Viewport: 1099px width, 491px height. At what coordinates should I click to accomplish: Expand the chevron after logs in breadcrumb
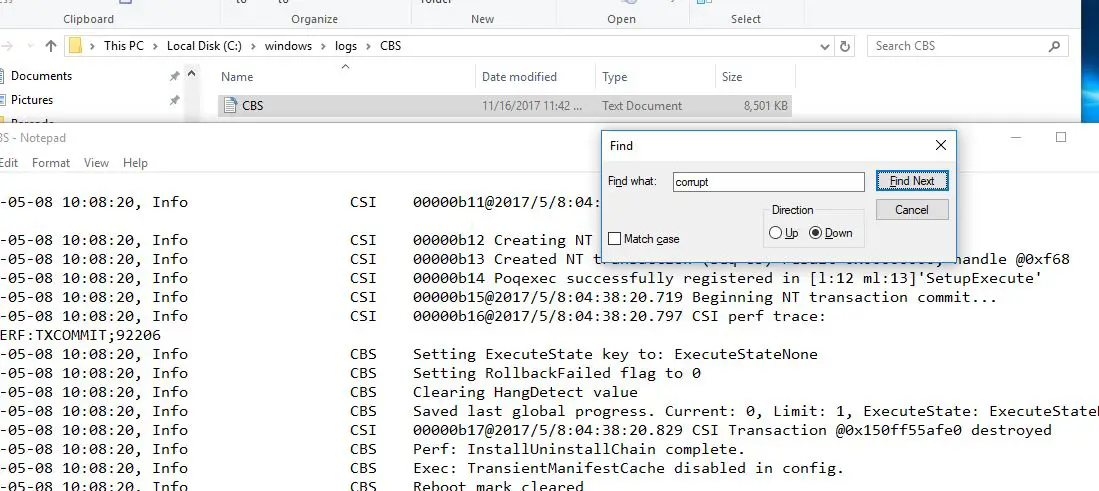(369, 46)
